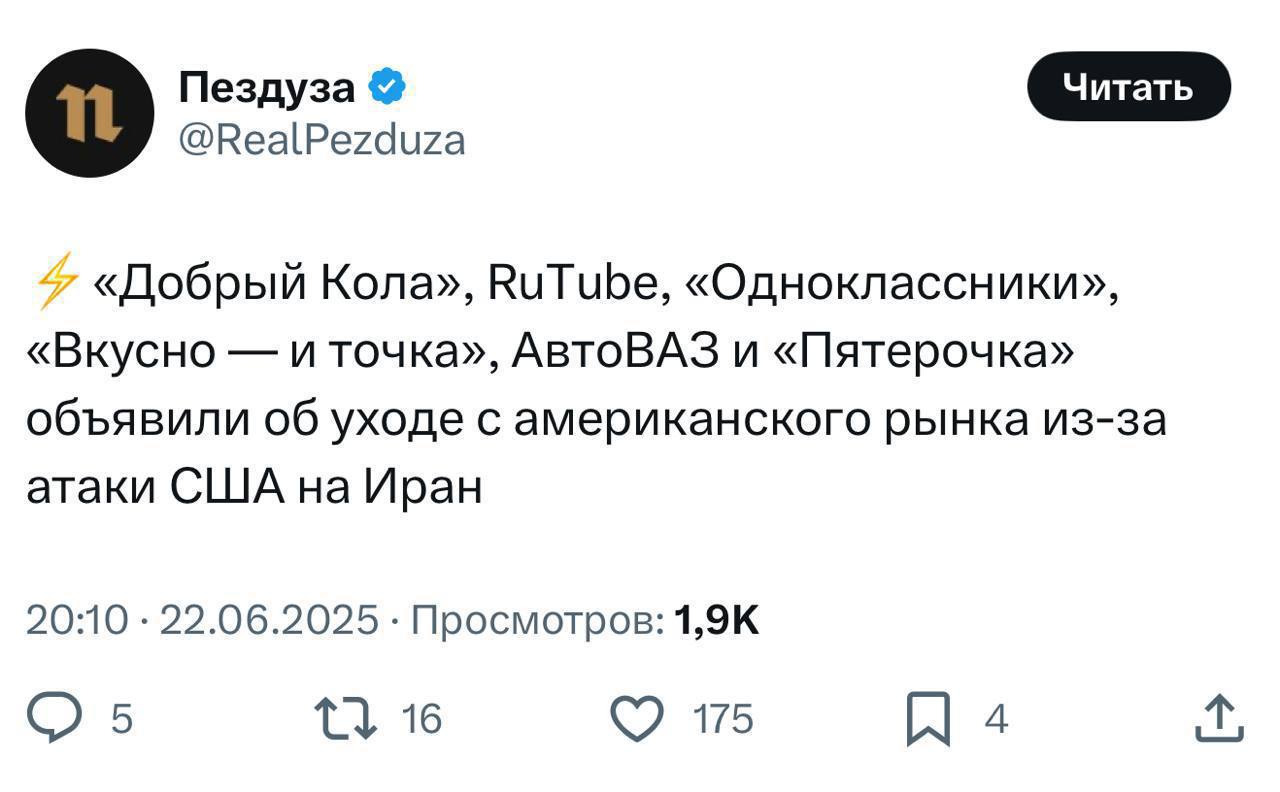The image size is (1280, 792).
Task: Click the blue verified badge
Action: 387,88
